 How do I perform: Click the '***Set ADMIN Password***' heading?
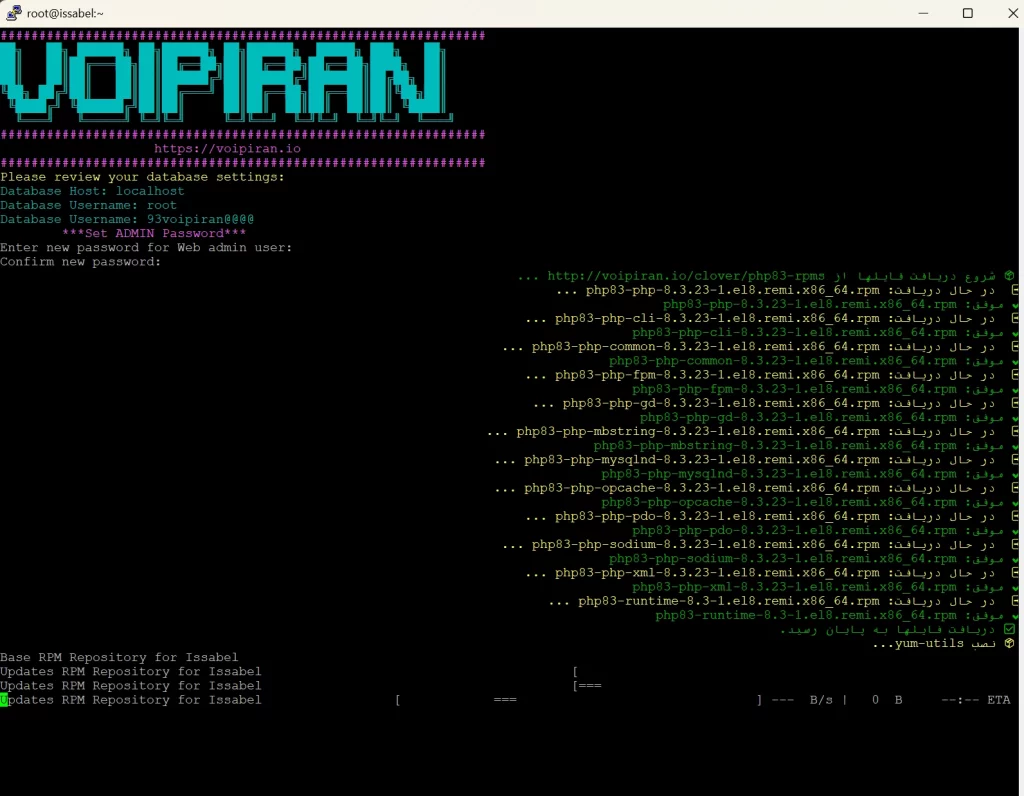(154, 233)
